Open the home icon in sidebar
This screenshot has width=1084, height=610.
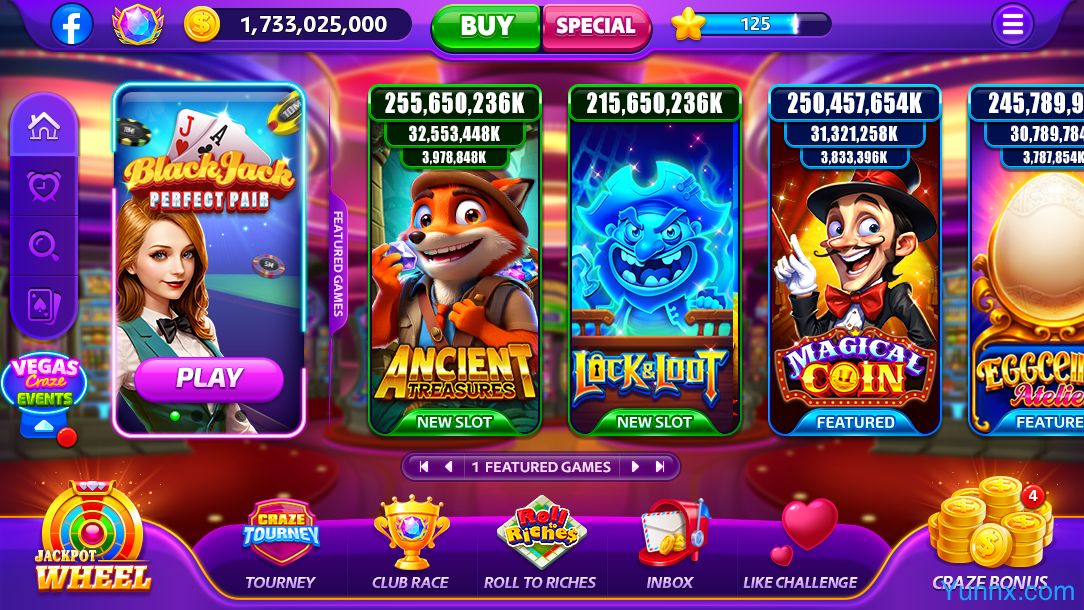click(x=44, y=127)
